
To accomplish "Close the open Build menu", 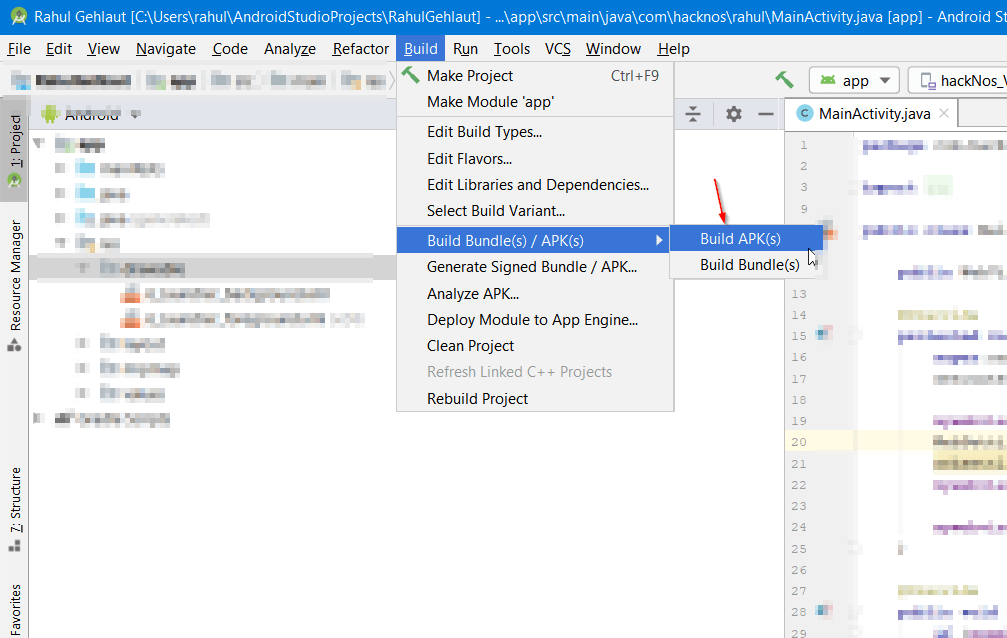I will [421, 49].
